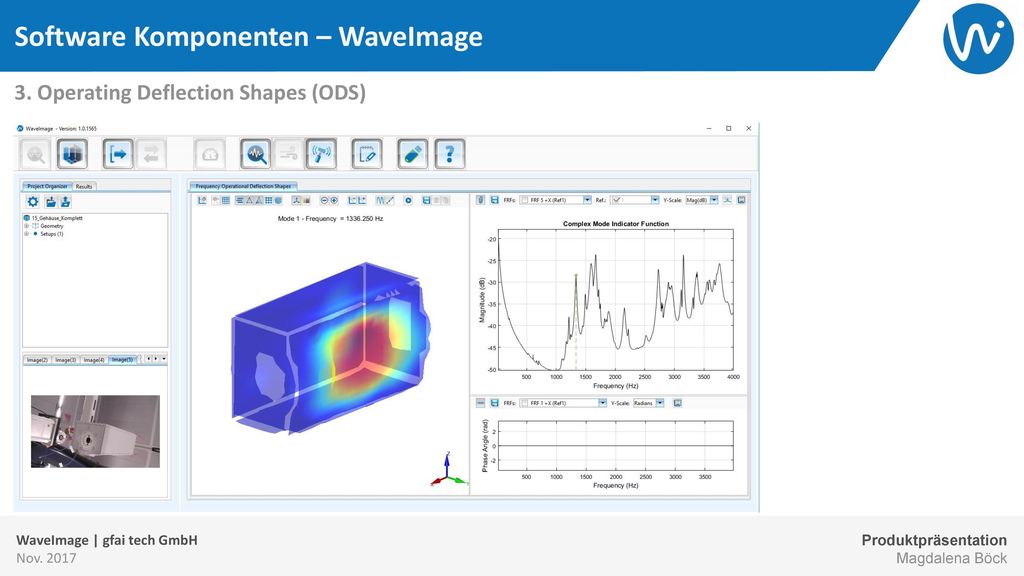This screenshot has height=576, width=1024.
Task: Open the 3D geometry model tool
Action: point(72,154)
